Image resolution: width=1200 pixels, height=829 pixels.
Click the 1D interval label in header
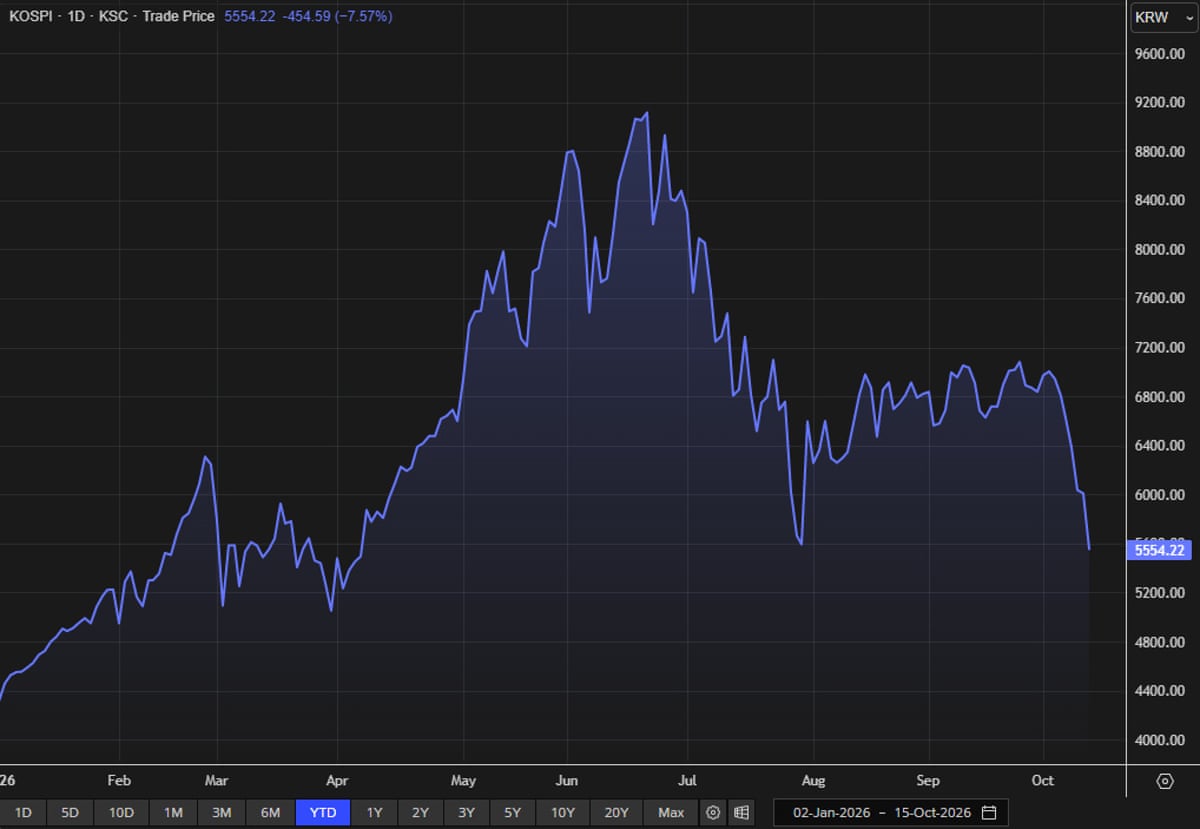point(75,17)
